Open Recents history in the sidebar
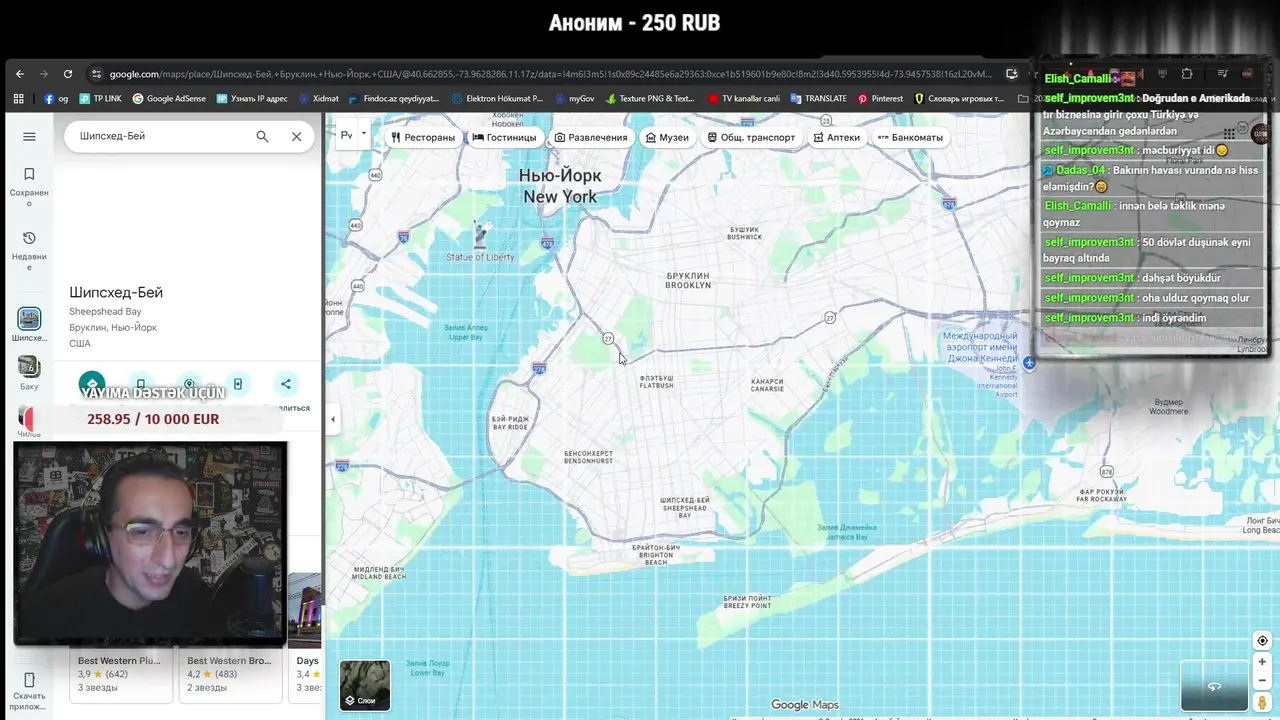The height and width of the screenshot is (720, 1280). point(29,251)
